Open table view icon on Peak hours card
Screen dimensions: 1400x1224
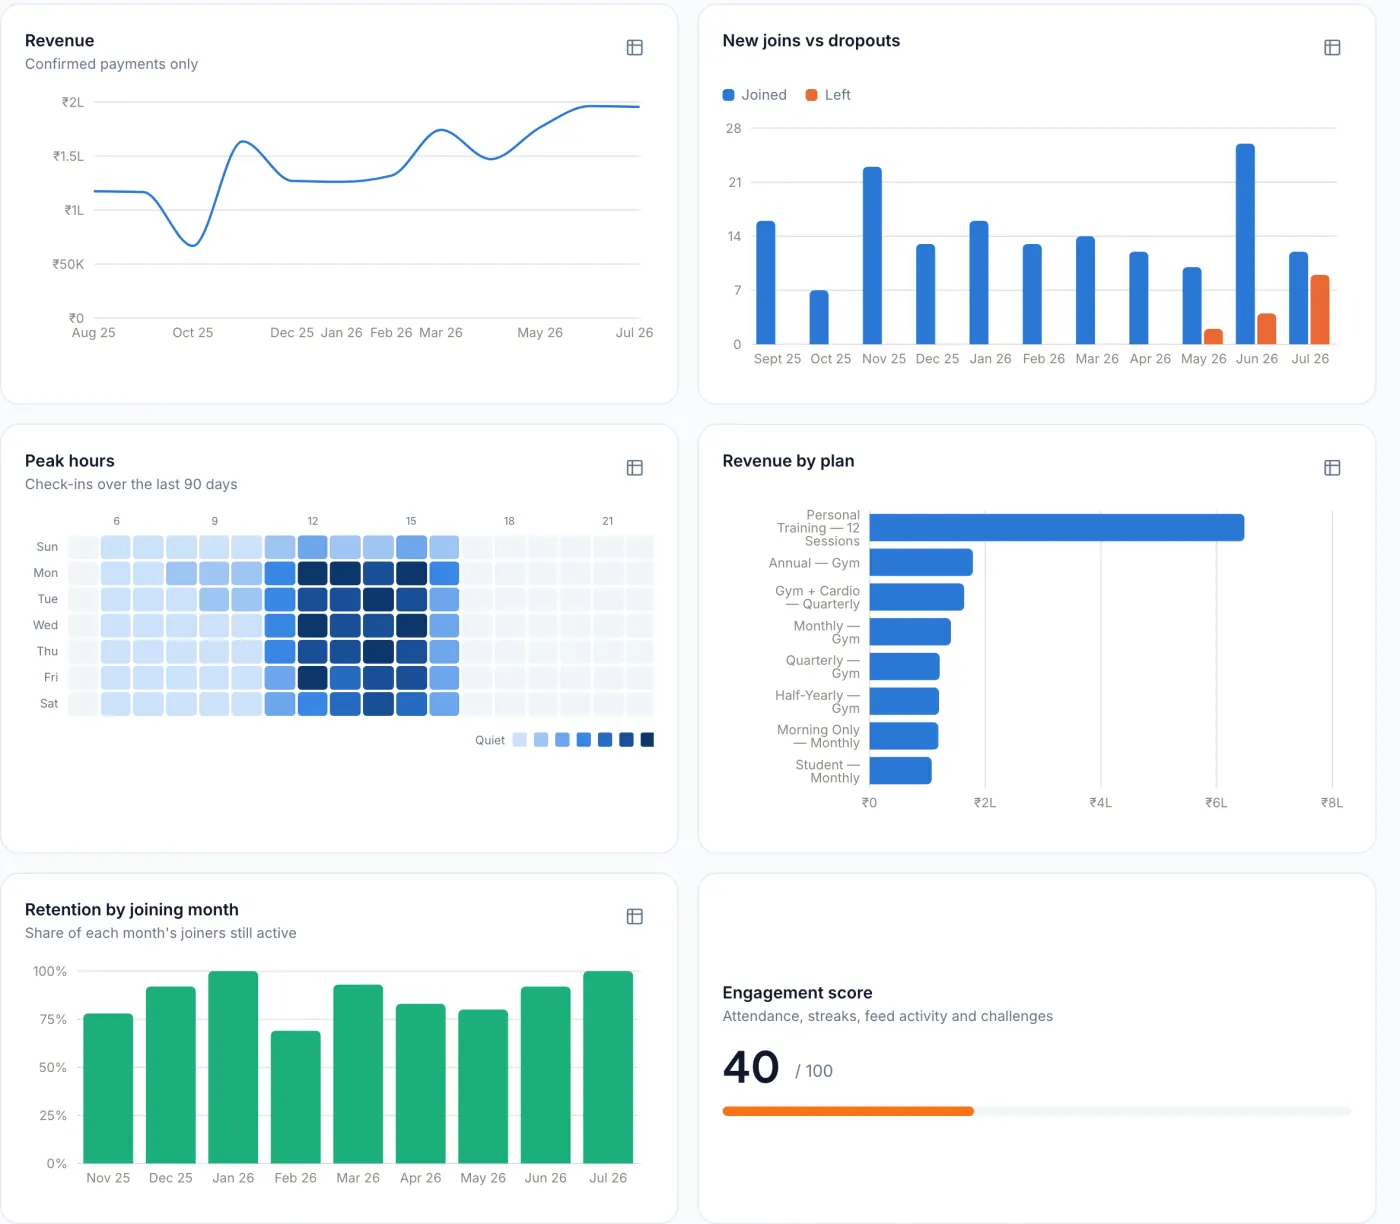tap(634, 468)
